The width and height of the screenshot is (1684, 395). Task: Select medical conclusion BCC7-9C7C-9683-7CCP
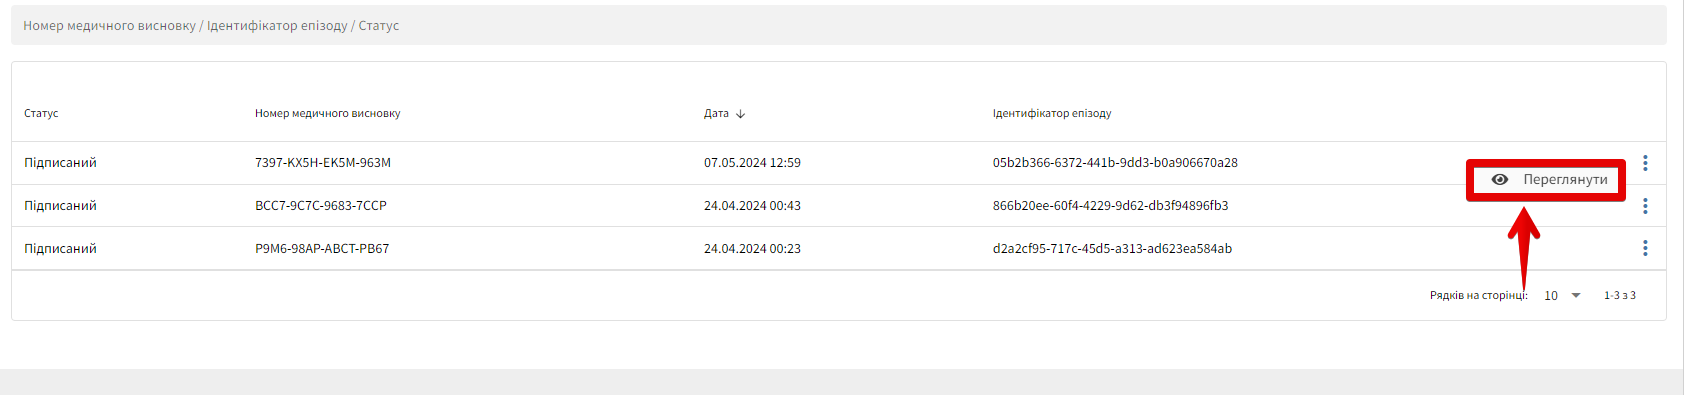click(x=321, y=206)
